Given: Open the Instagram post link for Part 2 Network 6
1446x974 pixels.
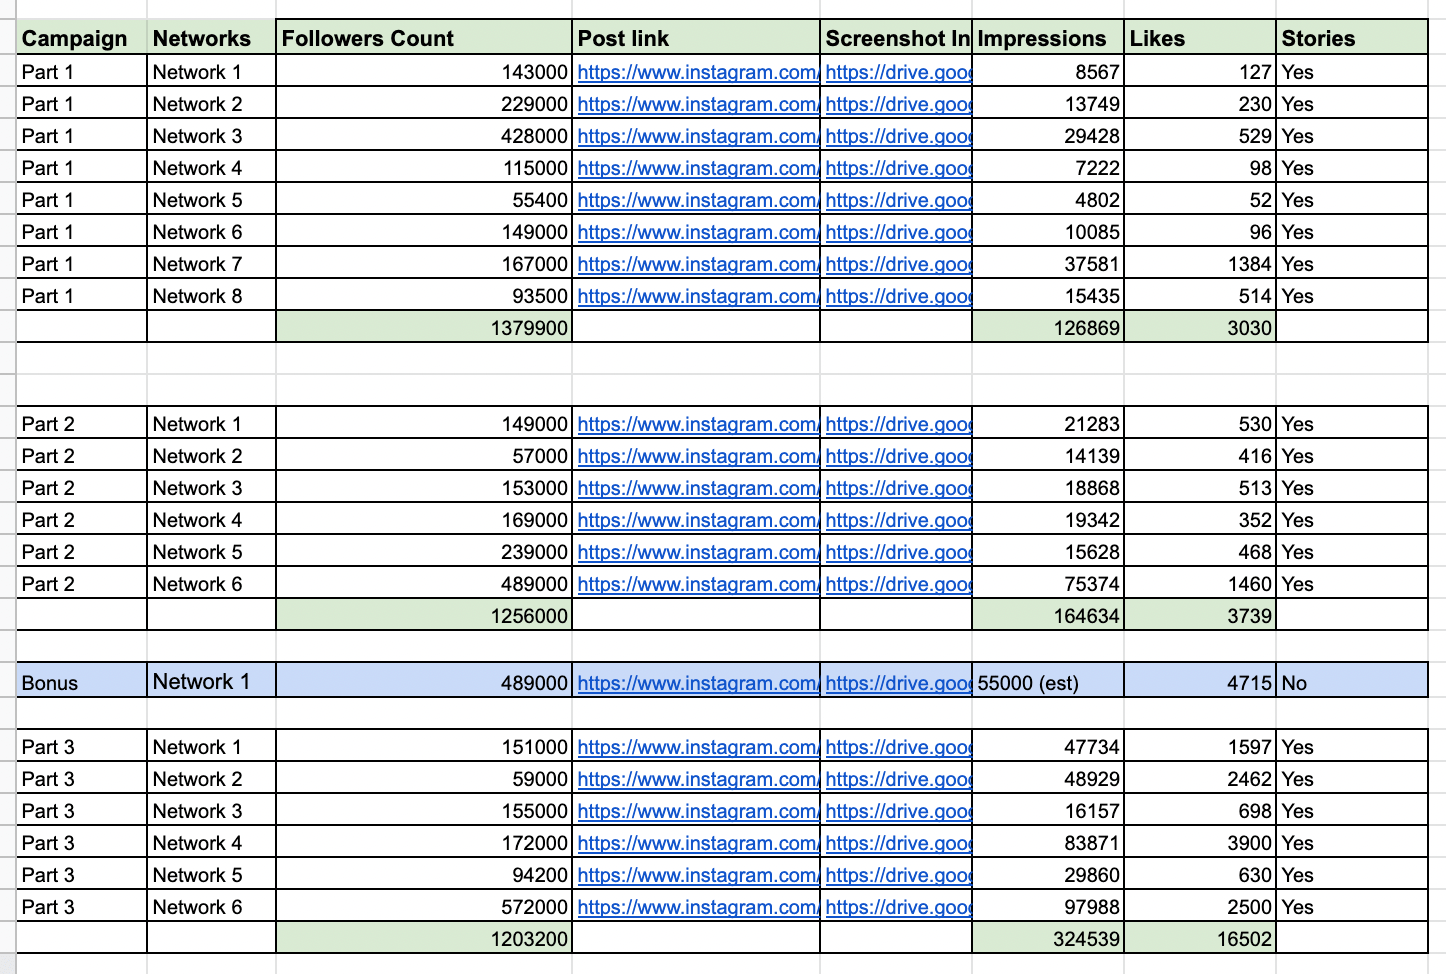Looking at the screenshot, I should click(x=697, y=584).
